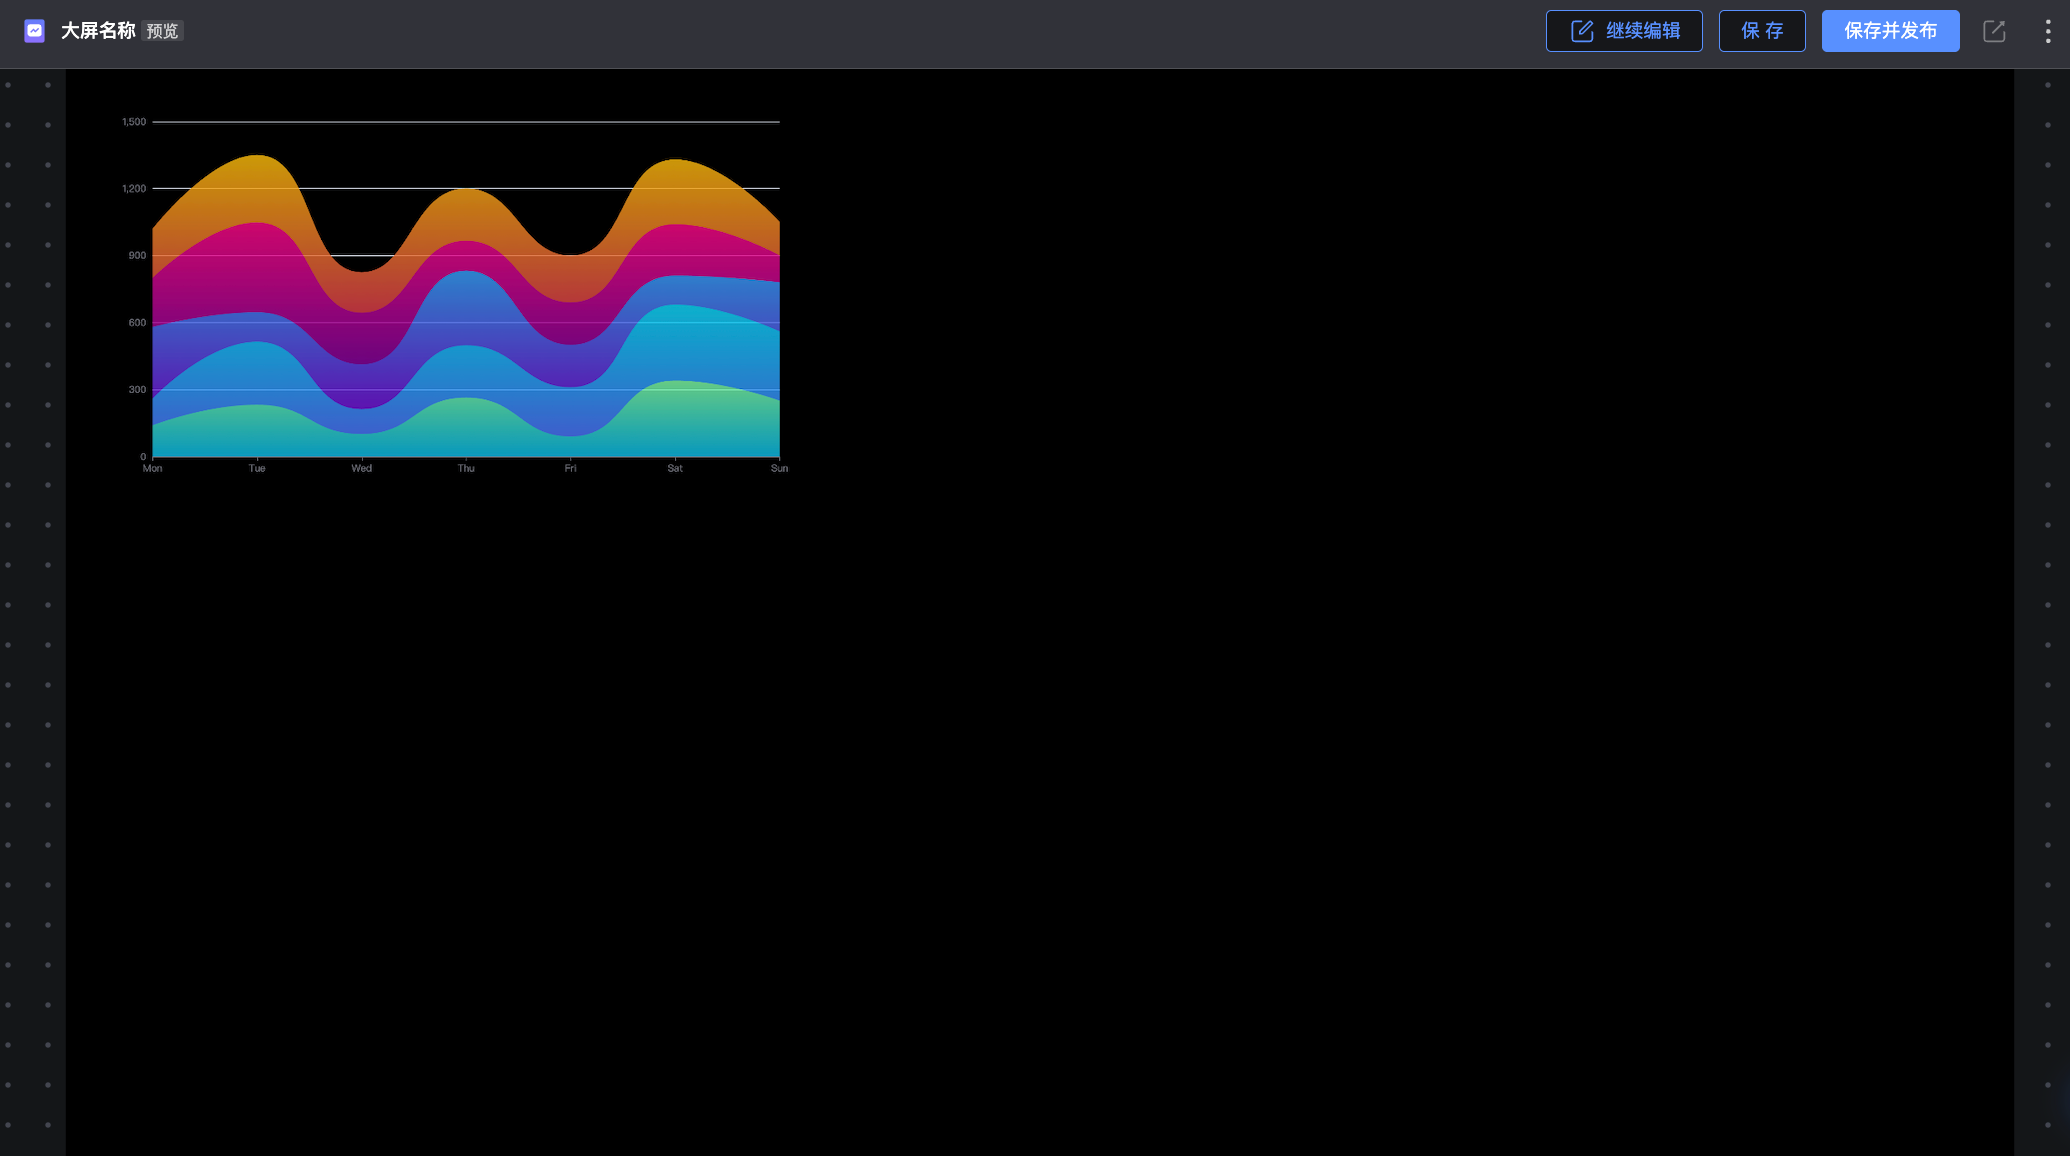Click the 900 y-axis label
Viewport: 2070px width, 1156px height.
(137, 256)
